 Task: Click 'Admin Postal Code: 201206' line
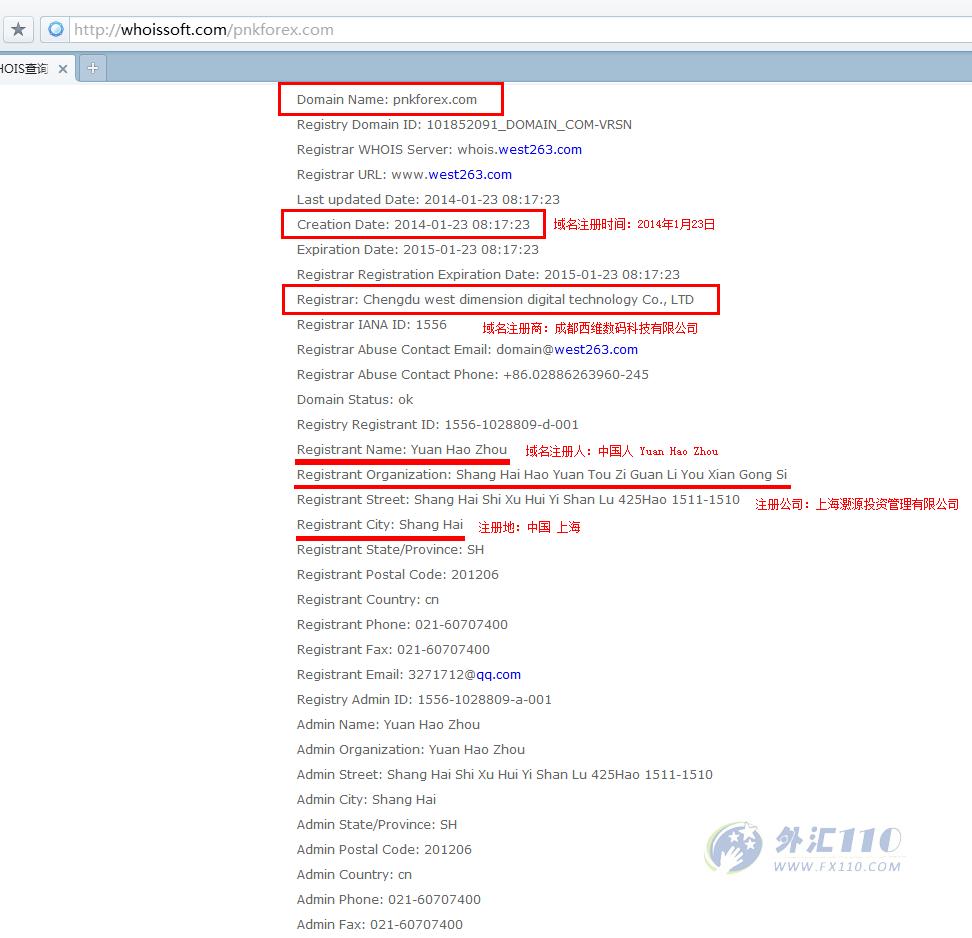(384, 849)
